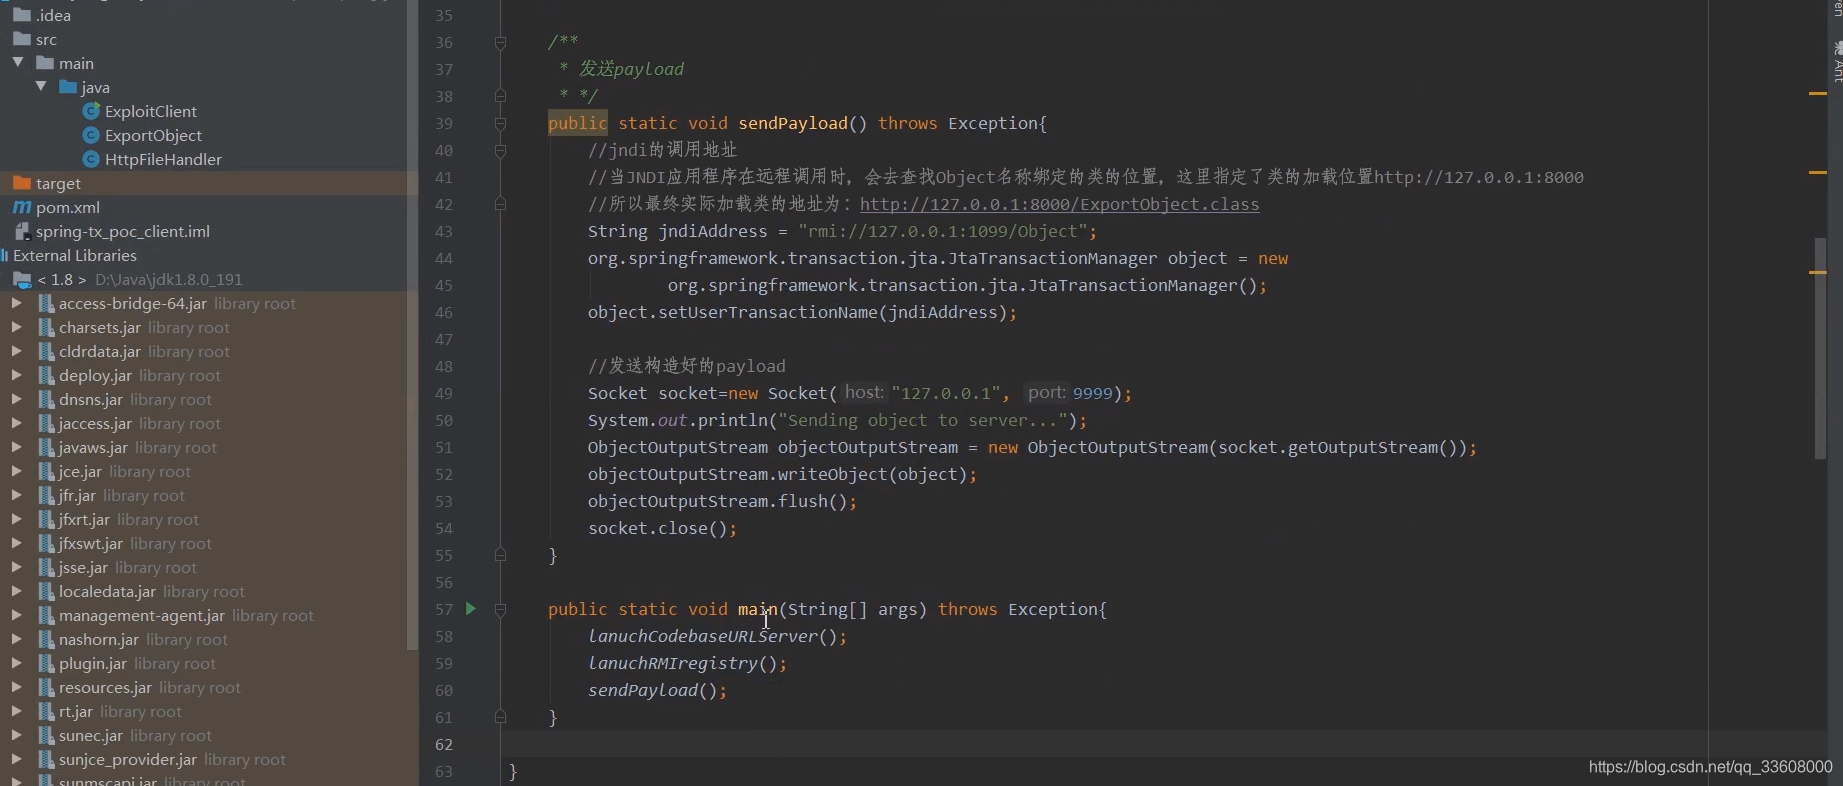Click the jar icon of sunec.jar
Viewport: 1843px width, 786px height.
pos(46,735)
